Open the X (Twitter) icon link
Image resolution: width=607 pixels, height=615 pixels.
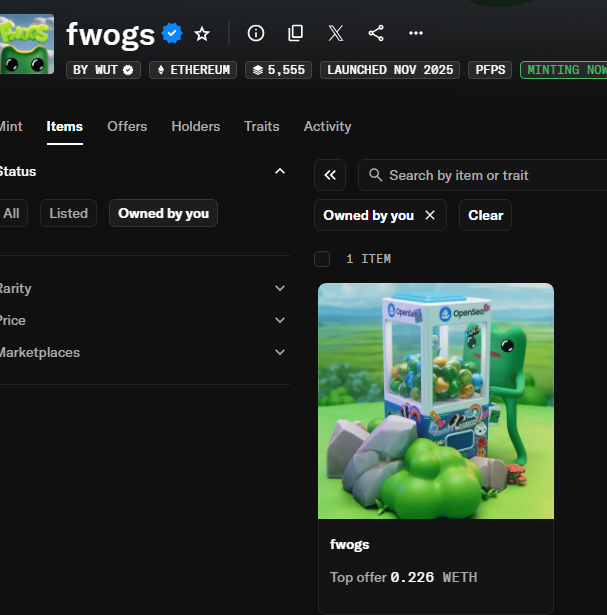tap(336, 33)
